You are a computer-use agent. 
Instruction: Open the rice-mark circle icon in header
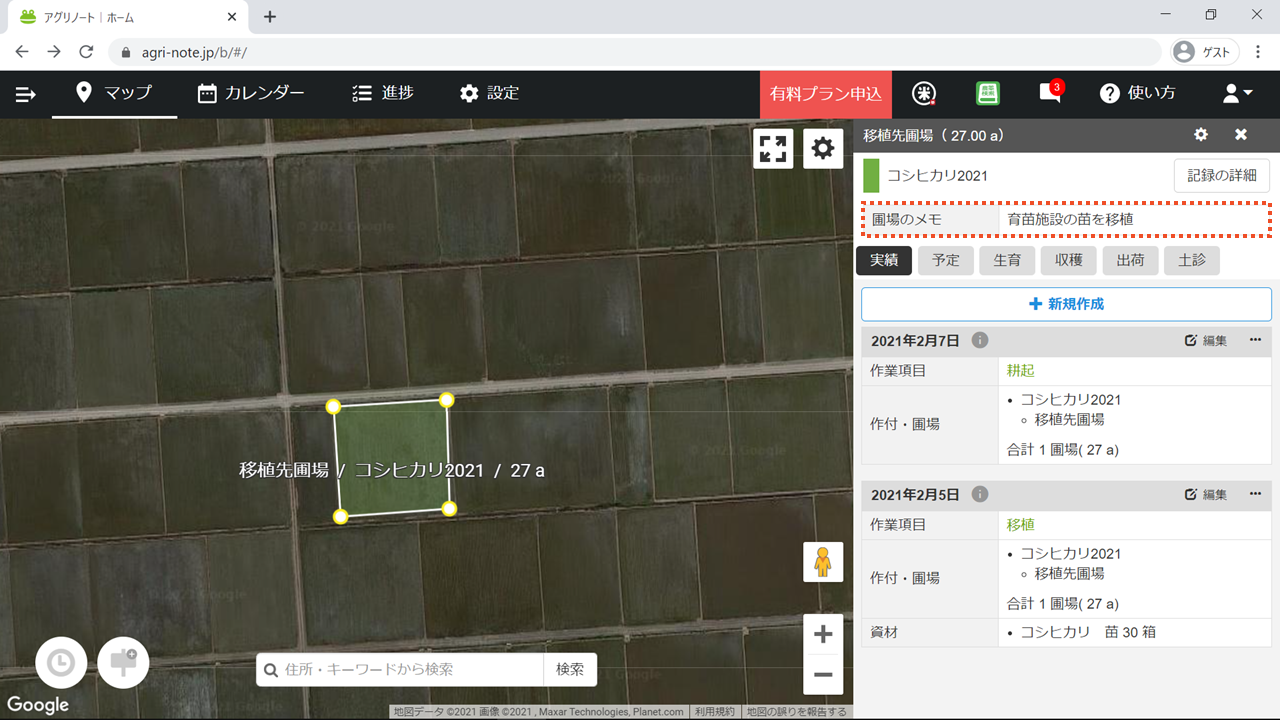coord(924,93)
